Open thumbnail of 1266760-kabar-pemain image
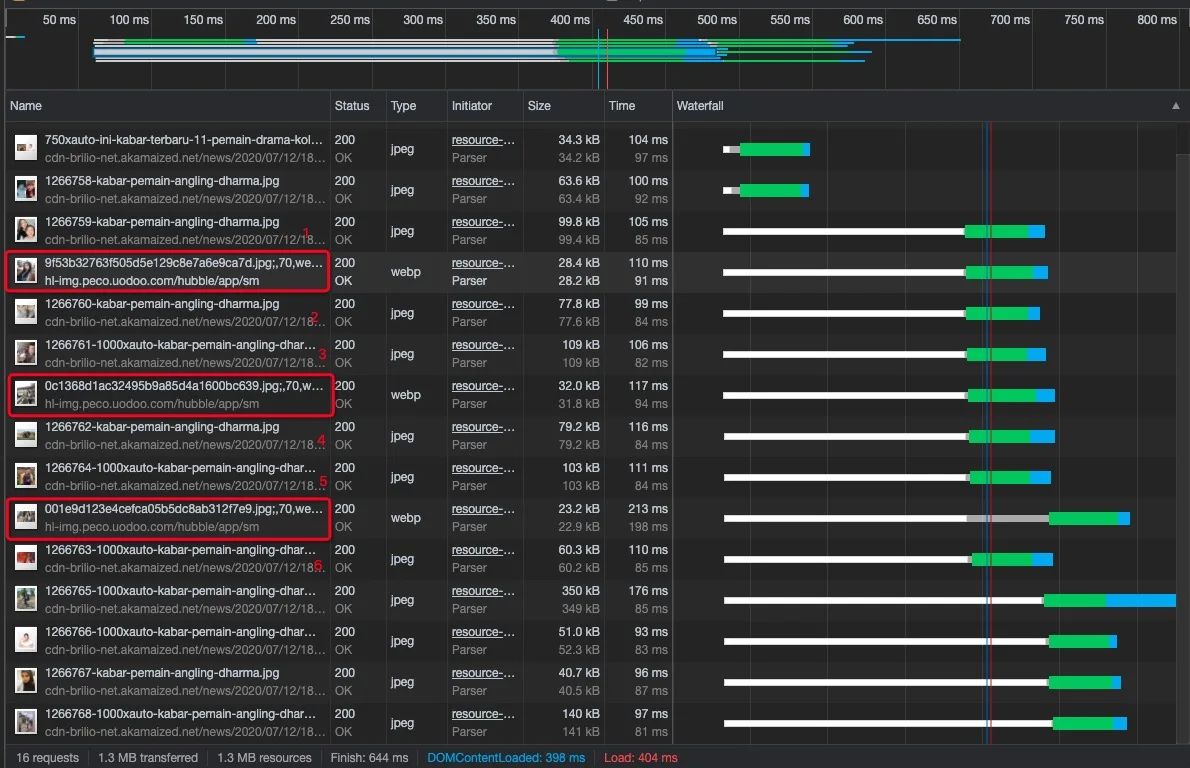The height and width of the screenshot is (768, 1190). click(26, 312)
